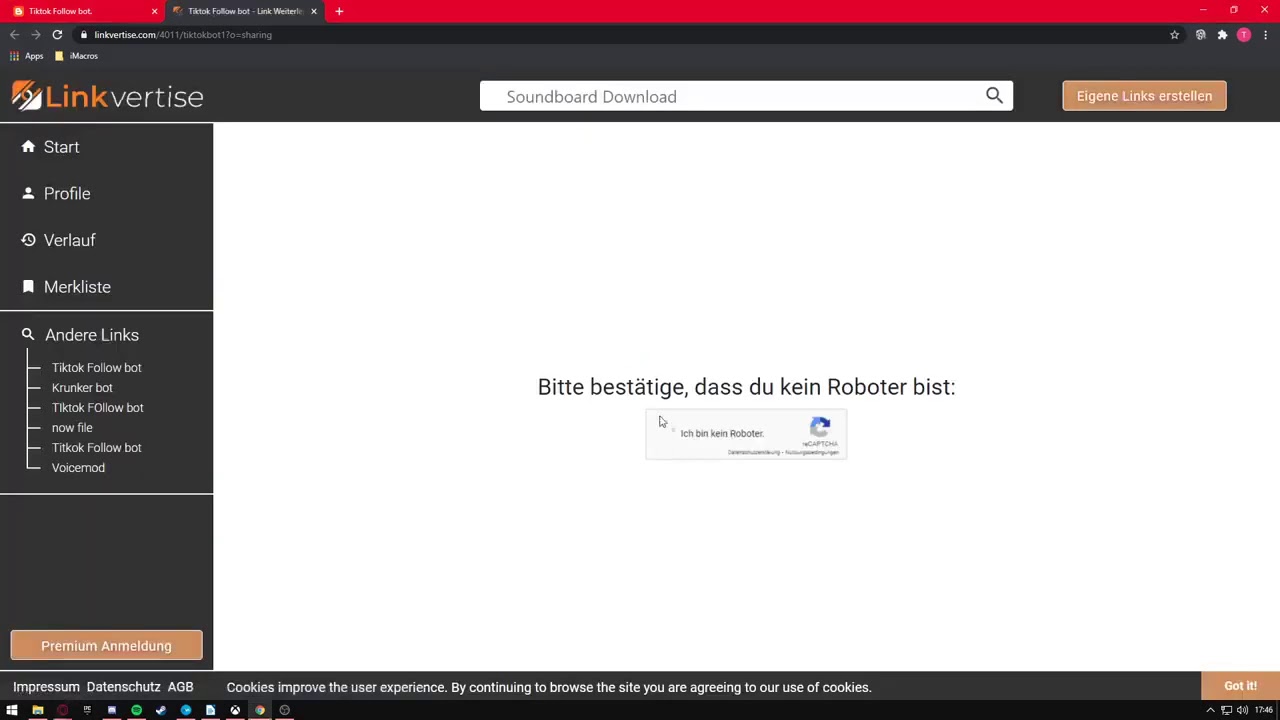Show hidden system tray icons
Viewport: 1280px width, 720px height.
(1210, 710)
